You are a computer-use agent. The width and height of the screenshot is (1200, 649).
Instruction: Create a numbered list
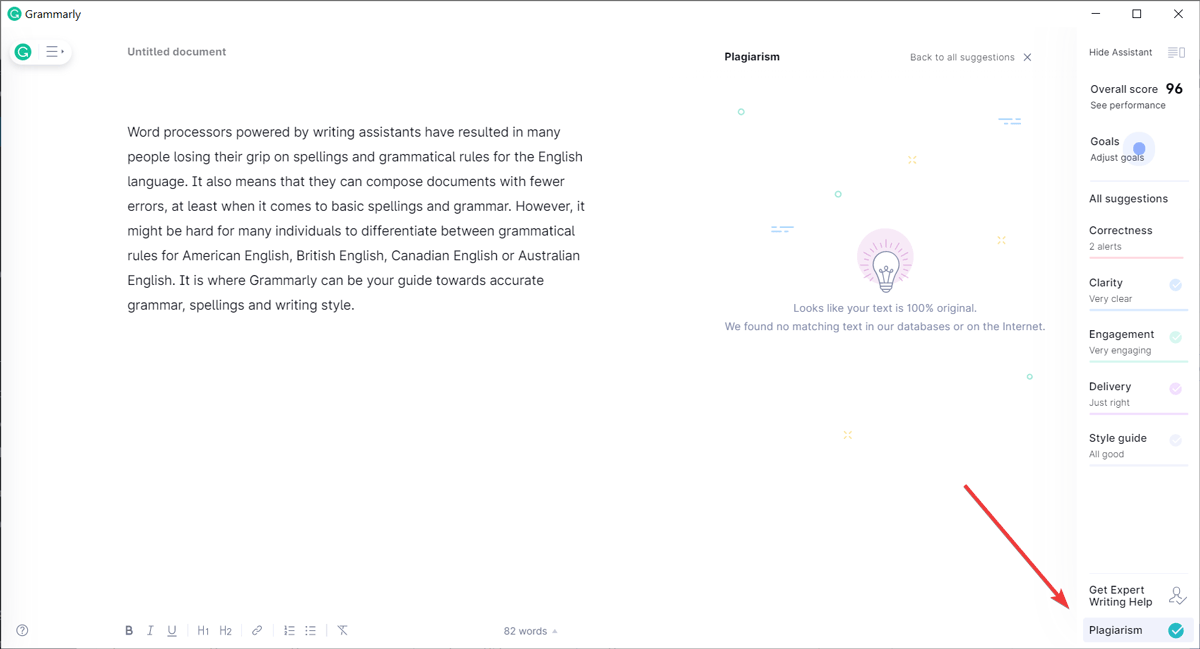289,631
